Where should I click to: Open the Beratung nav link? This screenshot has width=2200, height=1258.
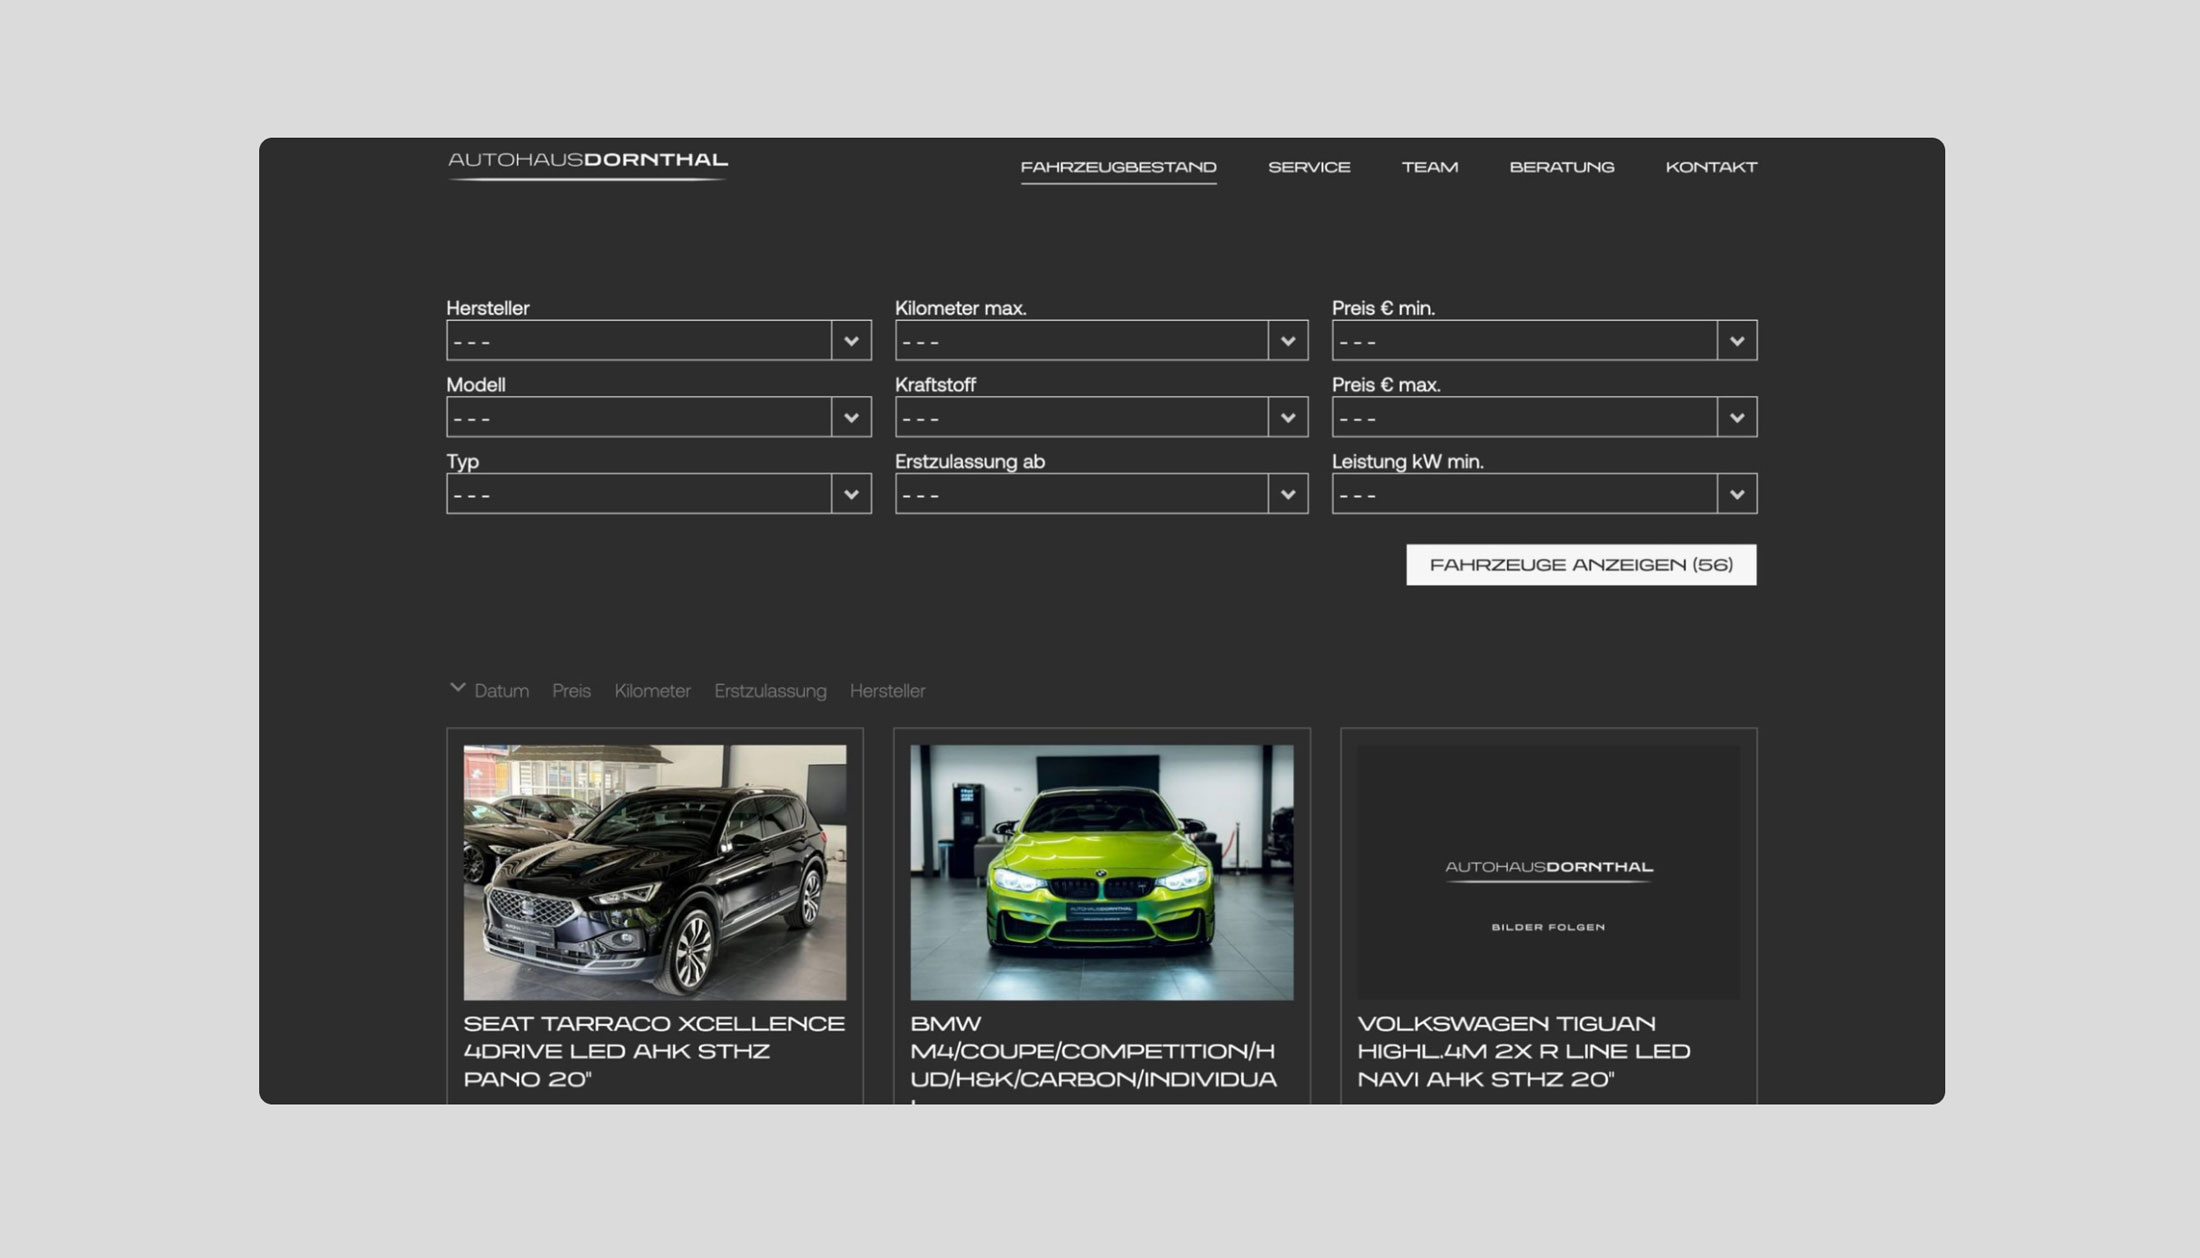(x=1561, y=167)
